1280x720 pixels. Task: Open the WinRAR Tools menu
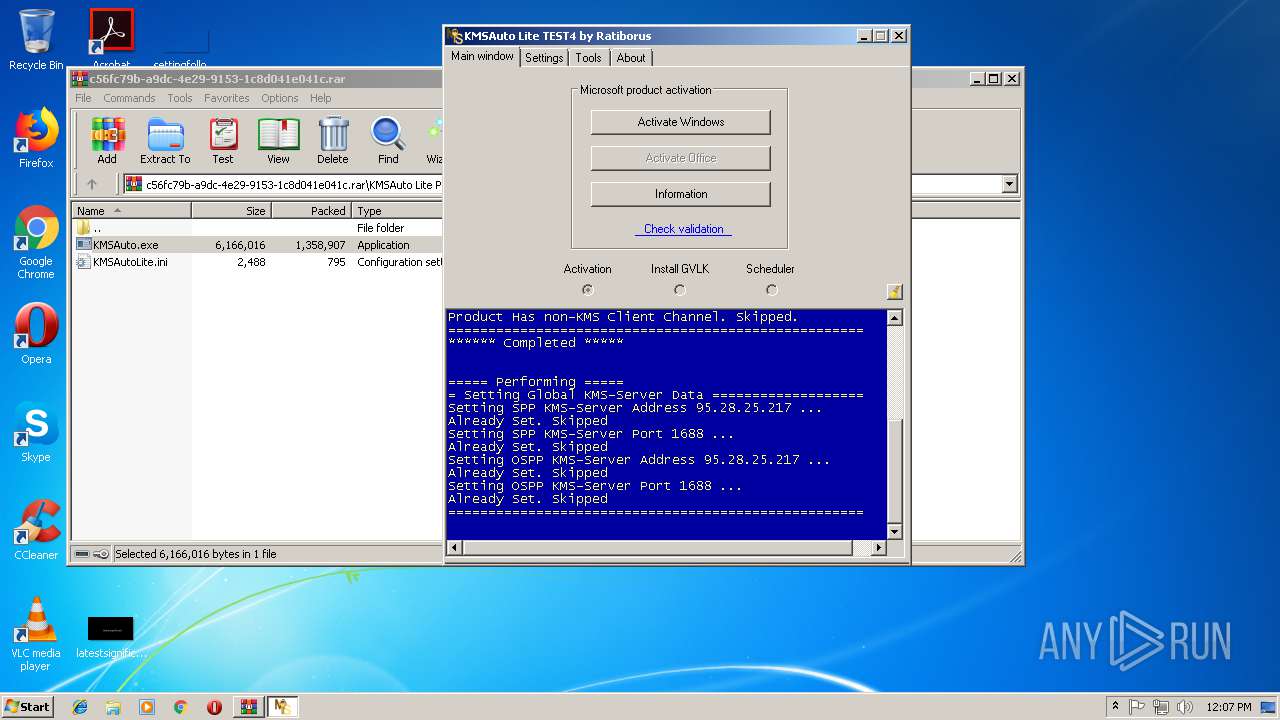180,98
